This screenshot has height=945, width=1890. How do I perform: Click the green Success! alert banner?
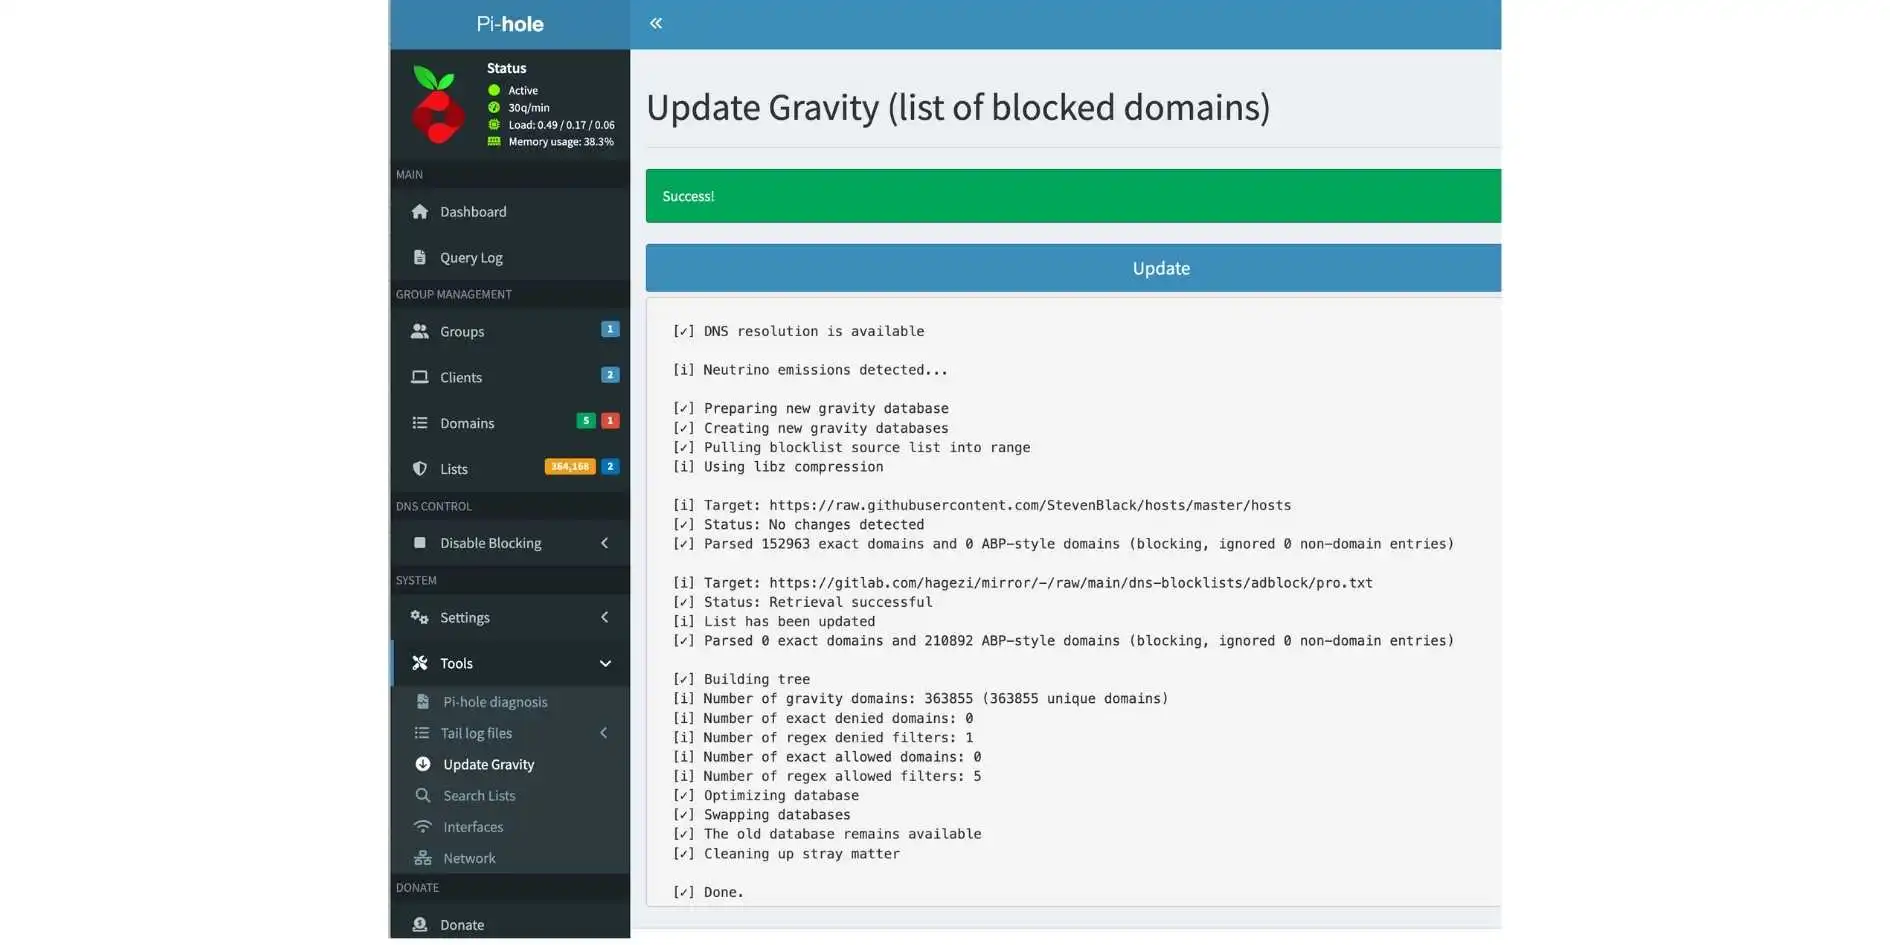1073,196
